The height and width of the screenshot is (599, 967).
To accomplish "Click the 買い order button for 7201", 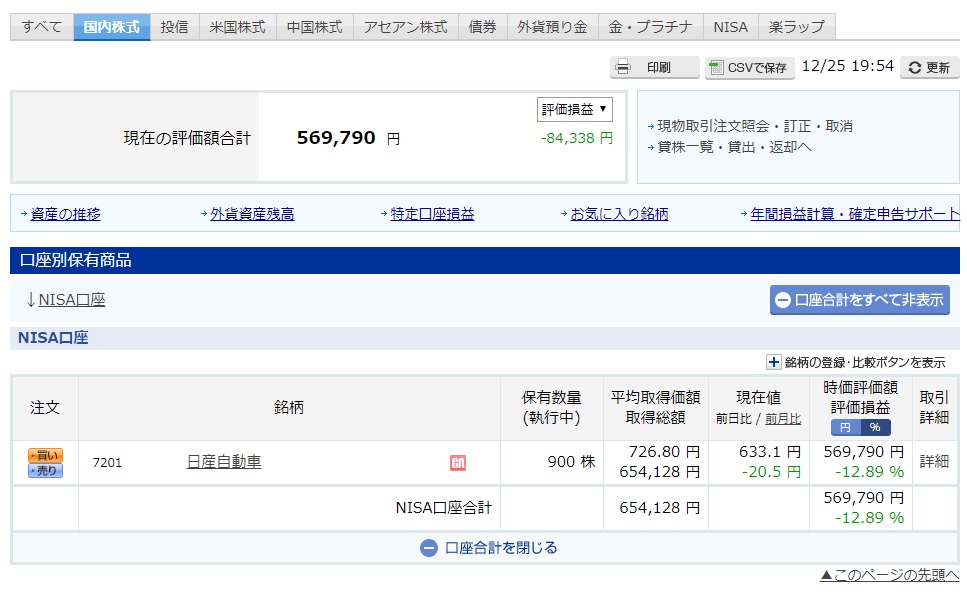I will tap(45, 455).
